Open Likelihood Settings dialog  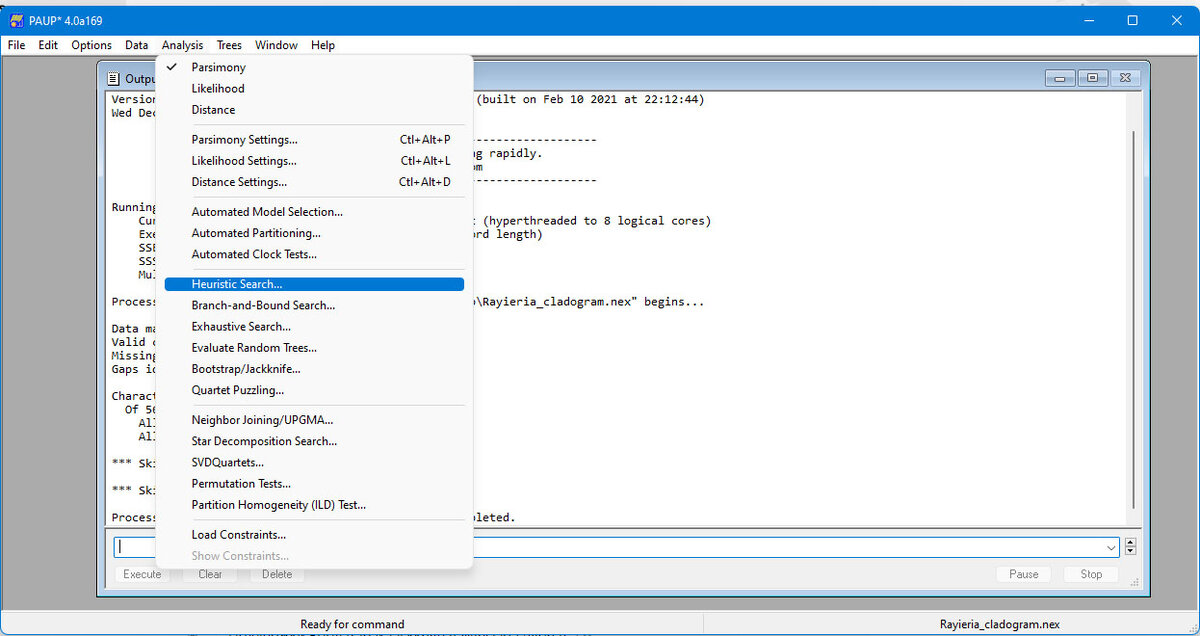(314, 161)
